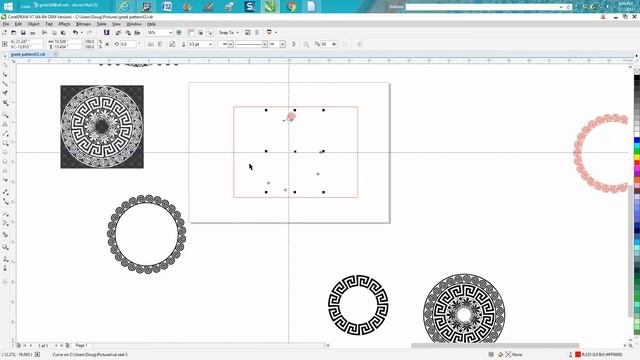This screenshot has width=640, height=360.
Task: Open the end arrowhead dropdown
Action: pos(282,44)
